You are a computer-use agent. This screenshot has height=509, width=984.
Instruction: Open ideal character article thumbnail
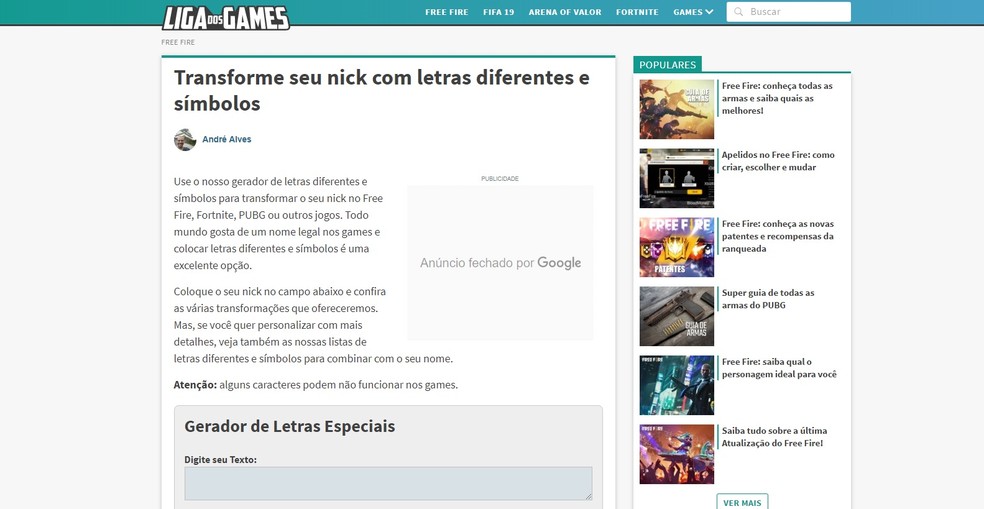pos(676,385)
